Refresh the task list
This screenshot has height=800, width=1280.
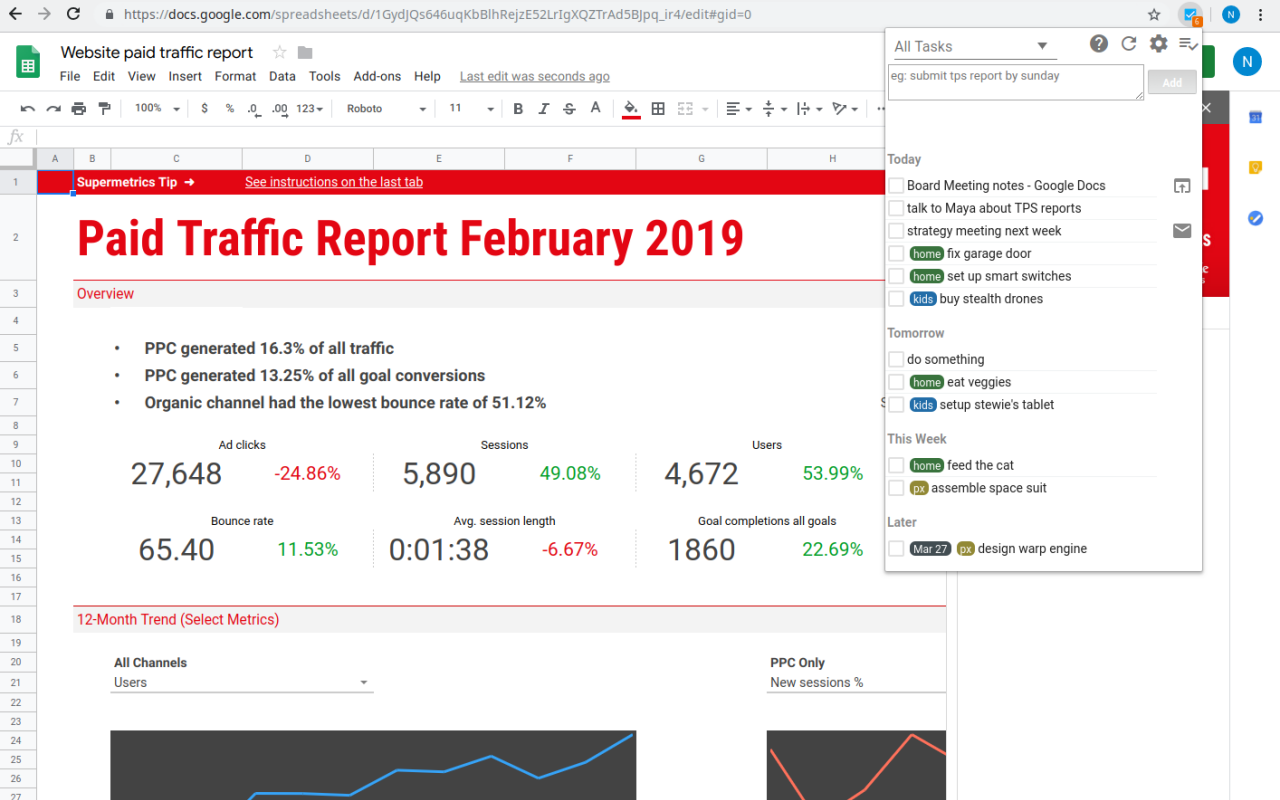(1128, 43)
